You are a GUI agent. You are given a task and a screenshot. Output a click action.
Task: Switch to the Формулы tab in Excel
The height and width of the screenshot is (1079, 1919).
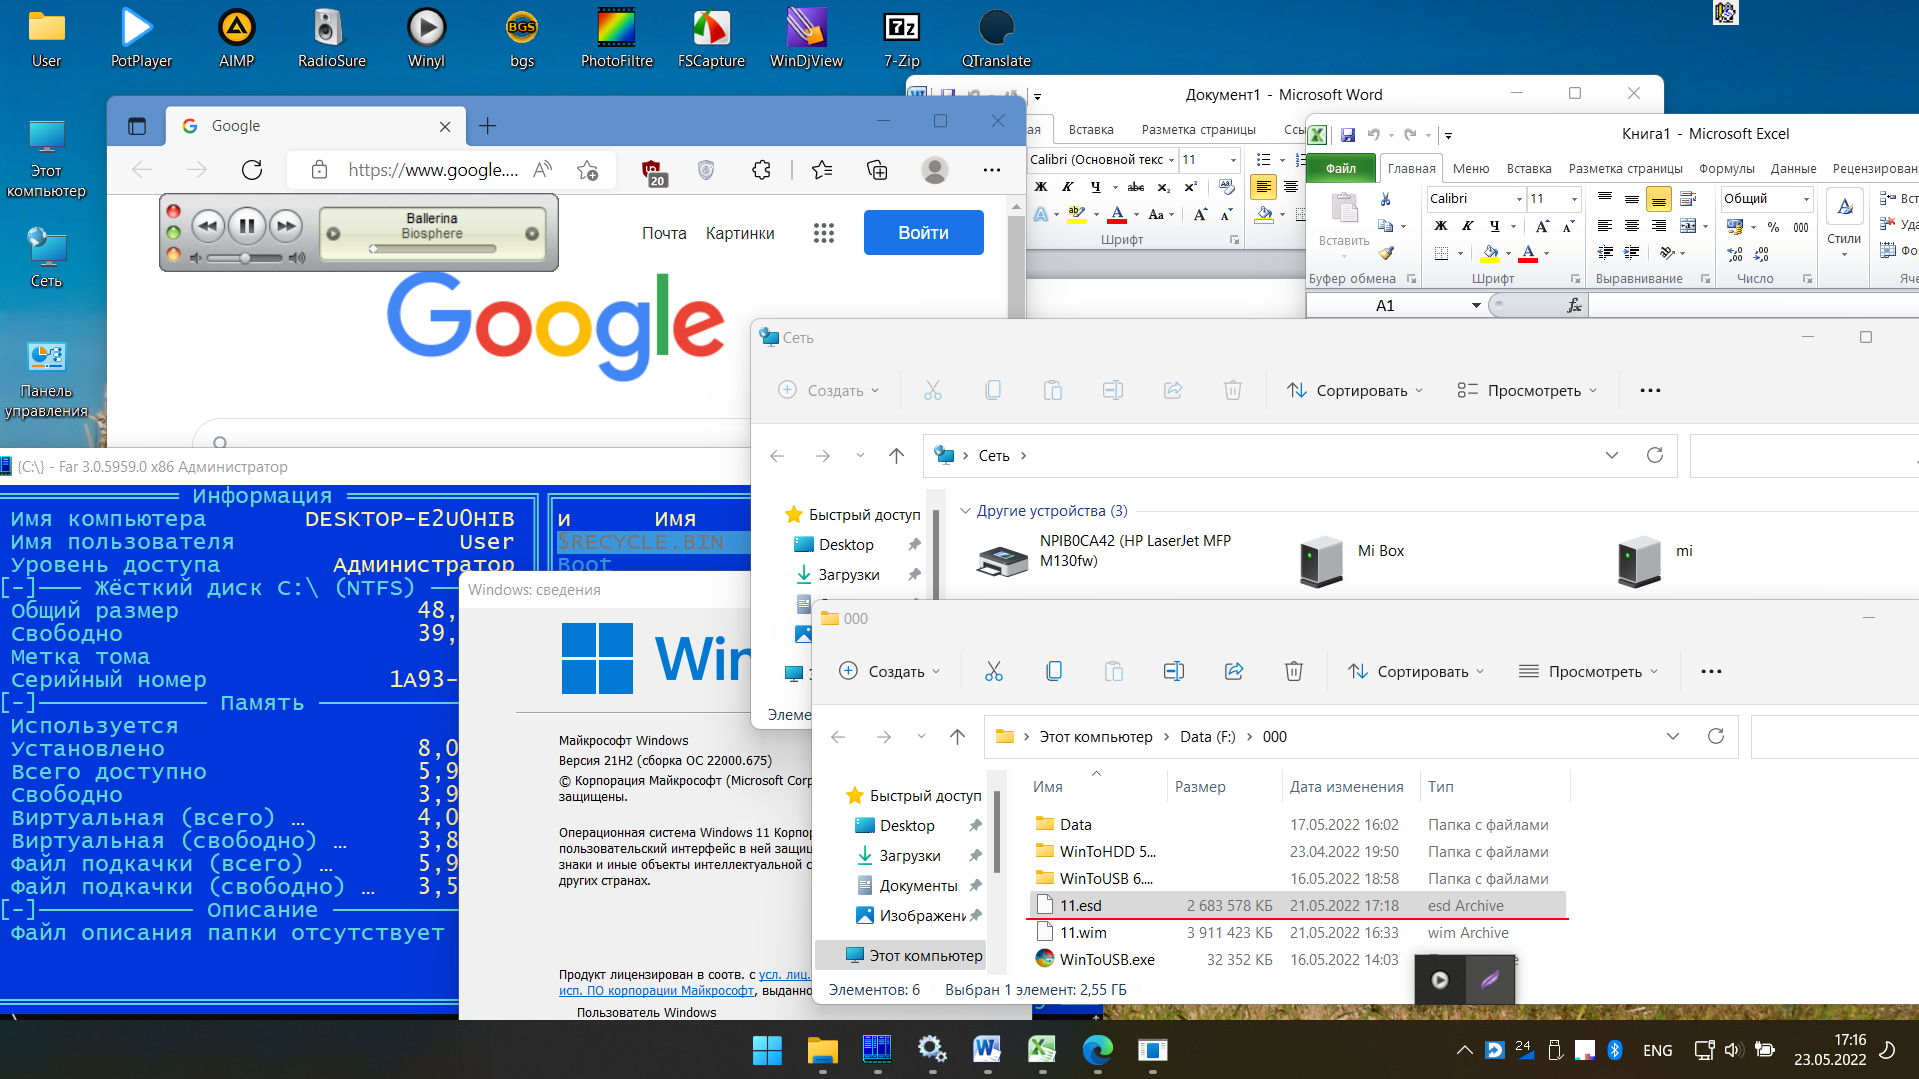1726,168
